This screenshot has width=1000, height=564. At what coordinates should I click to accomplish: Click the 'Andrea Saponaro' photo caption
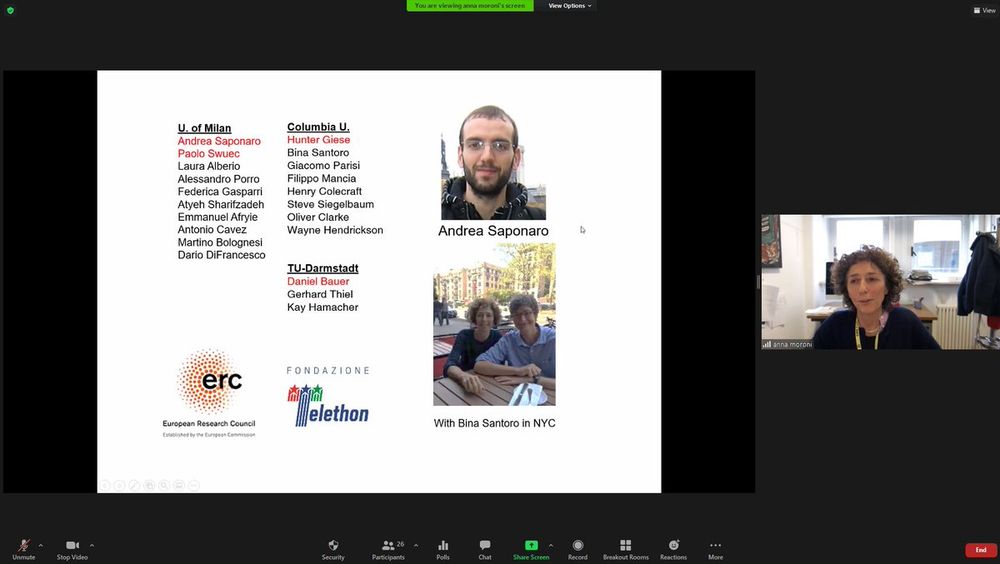click(493, 231)
